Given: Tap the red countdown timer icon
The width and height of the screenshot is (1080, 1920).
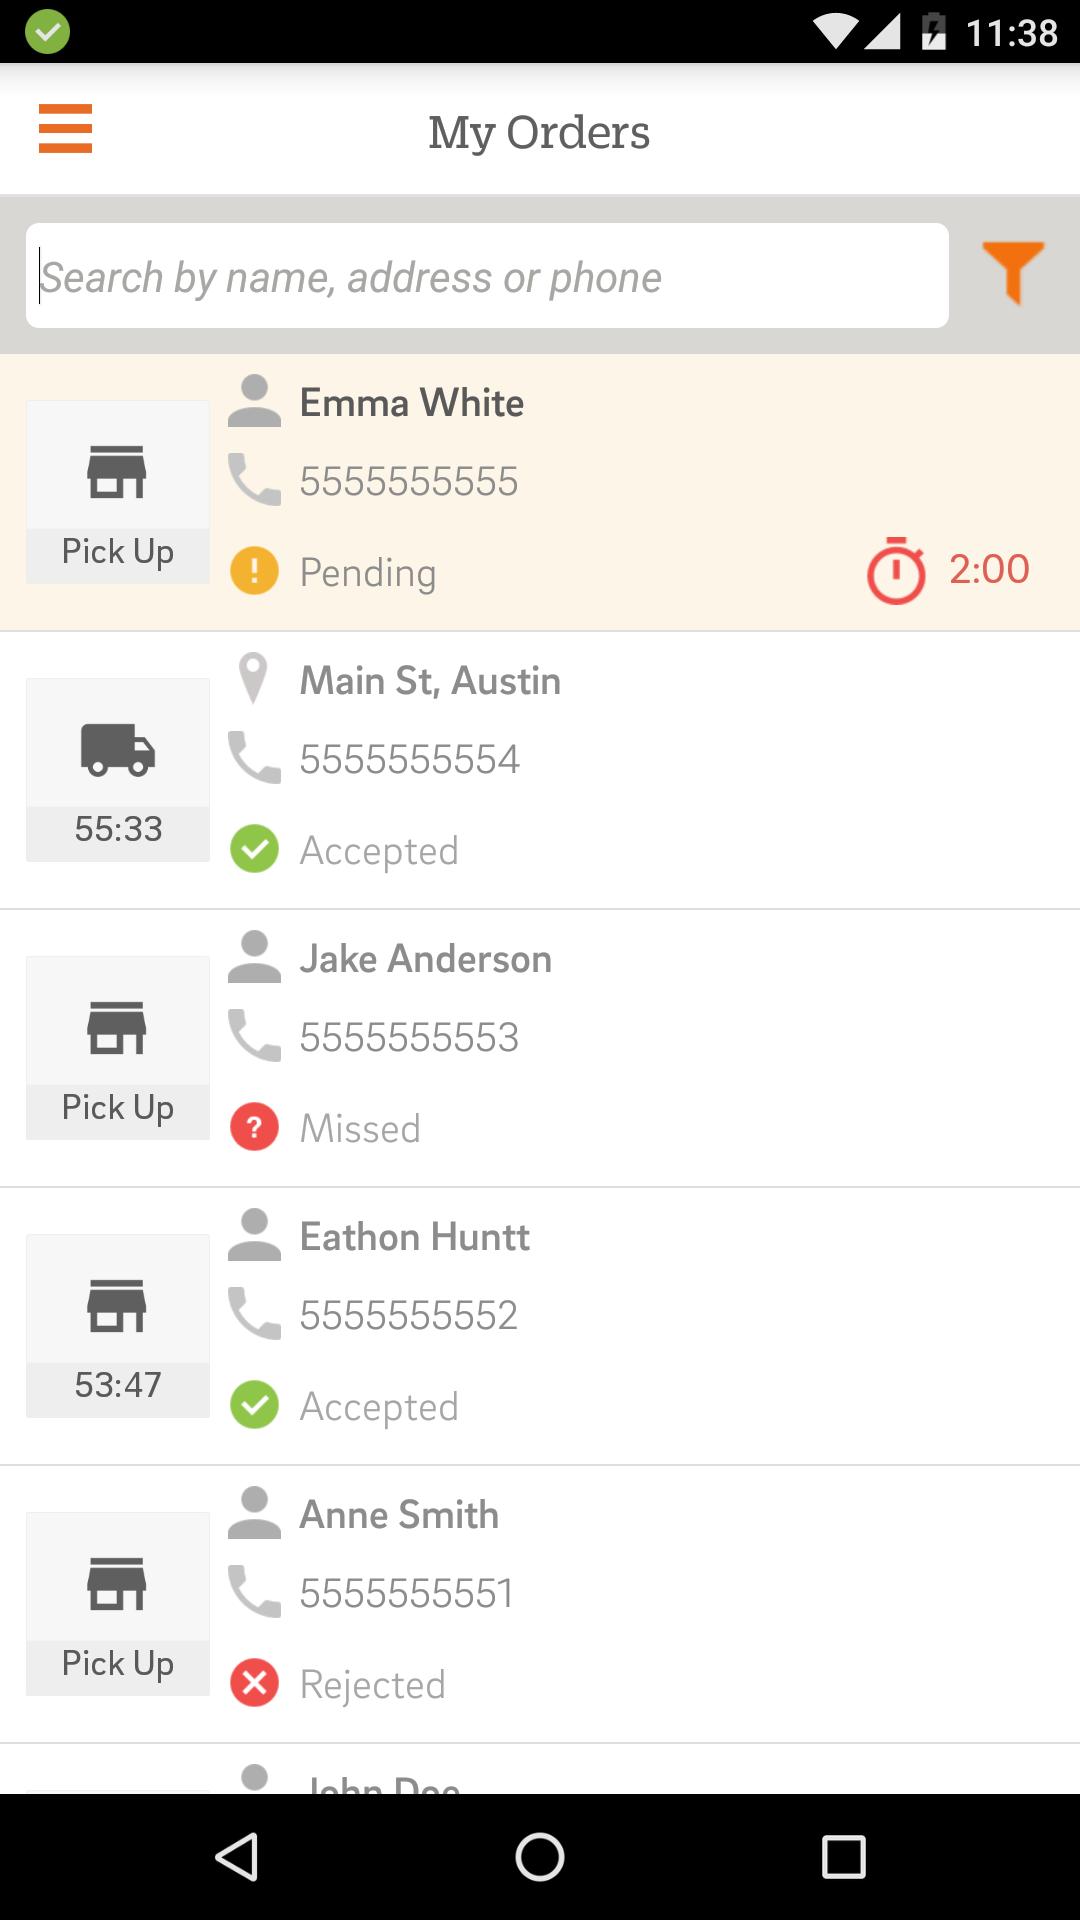Looking at the screenshot, I should 896,571.
